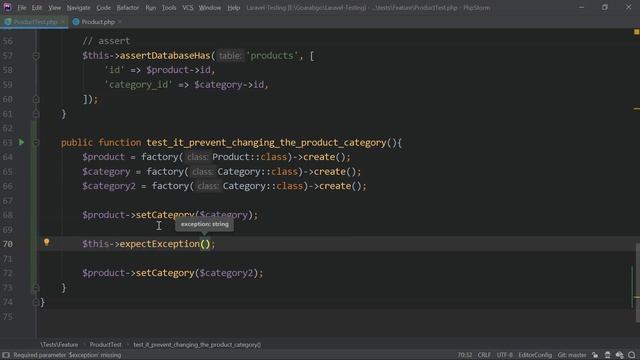
Task: Open the Help menu
Action: (233, 7)
